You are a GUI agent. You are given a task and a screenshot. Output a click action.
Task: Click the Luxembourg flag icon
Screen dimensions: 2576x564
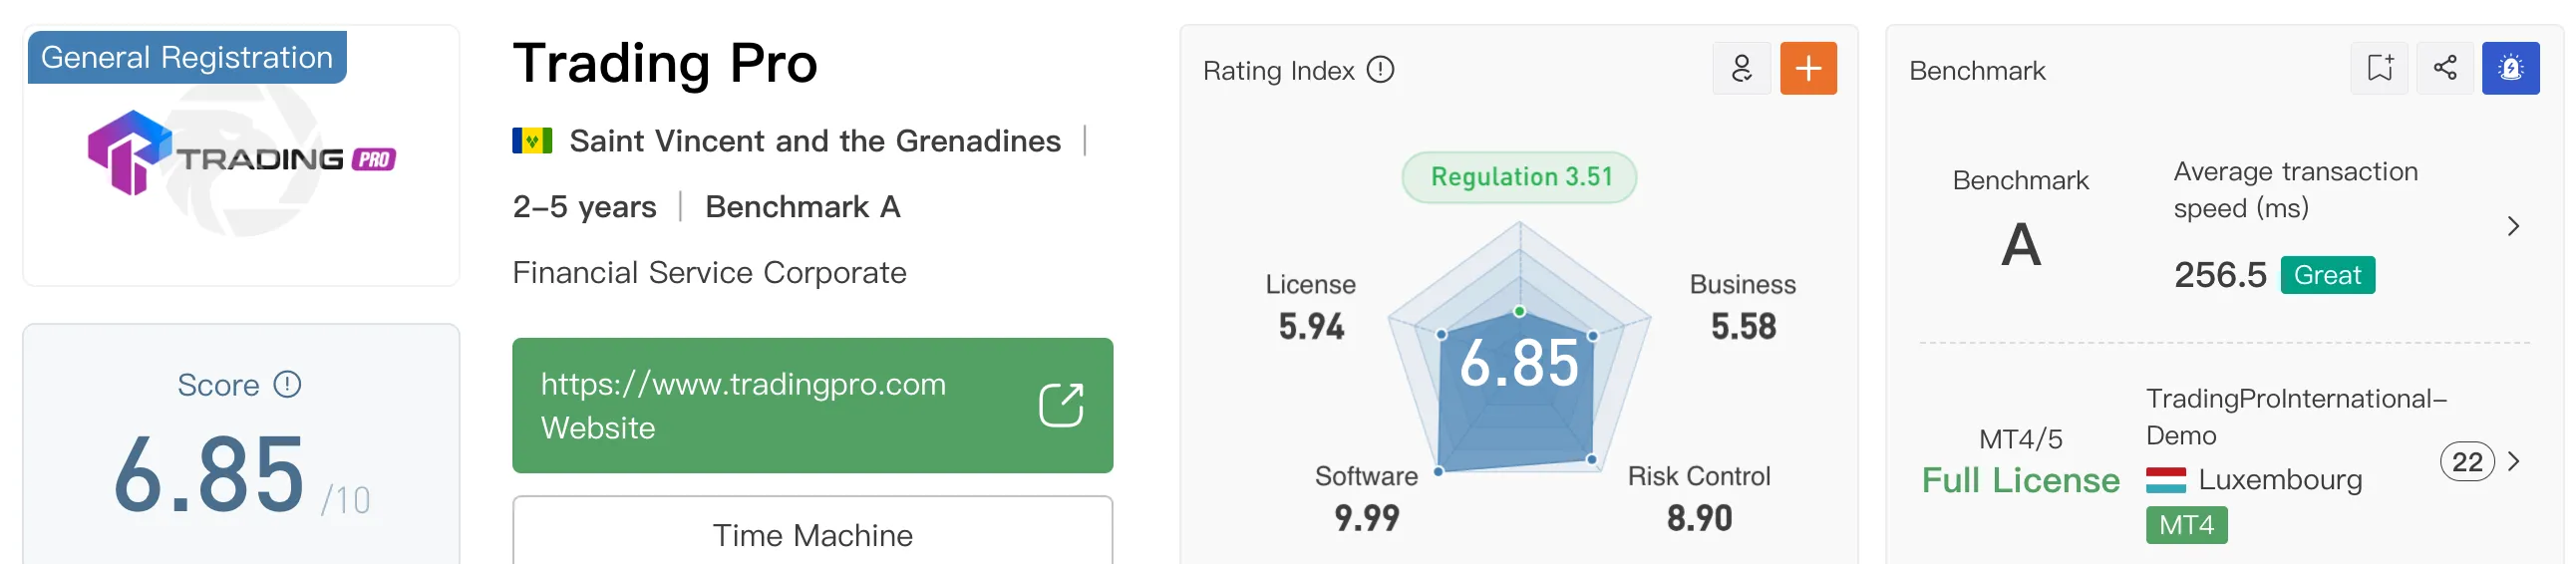click(x=2165, y=480)
